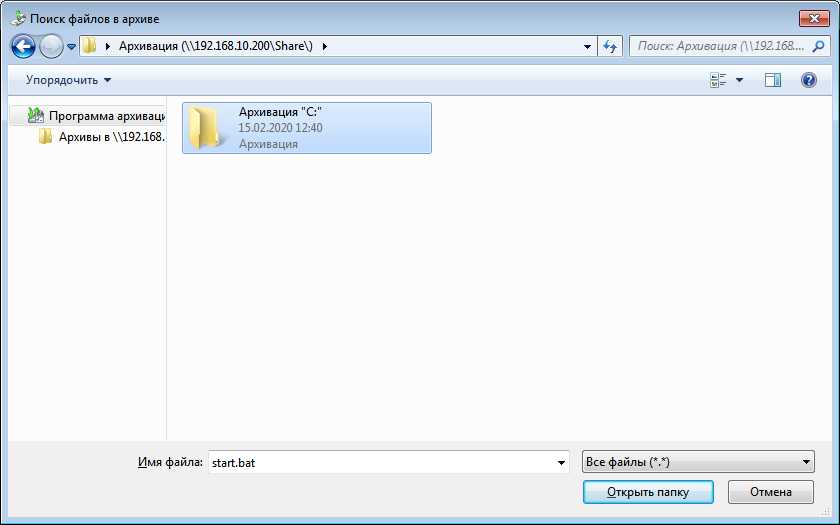Toggle the preview pane button
840x525 pixels.
coord(772,80)
